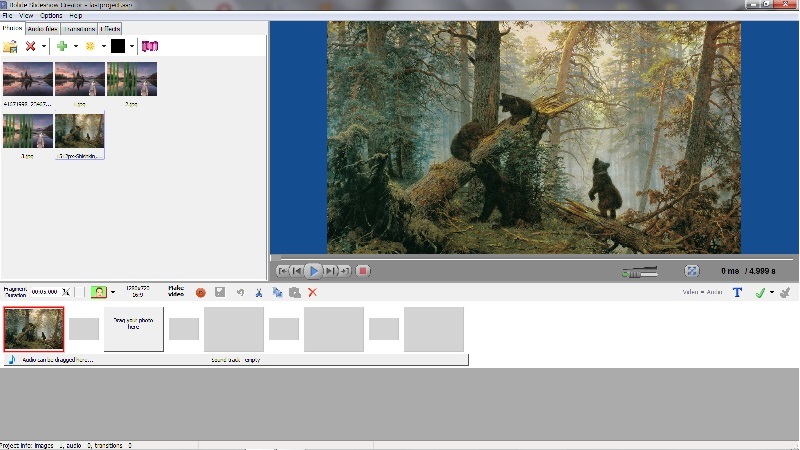Click the yellow sun brightness icon
Viewport: 800px width, 450px height.
[x=90, y=46]
